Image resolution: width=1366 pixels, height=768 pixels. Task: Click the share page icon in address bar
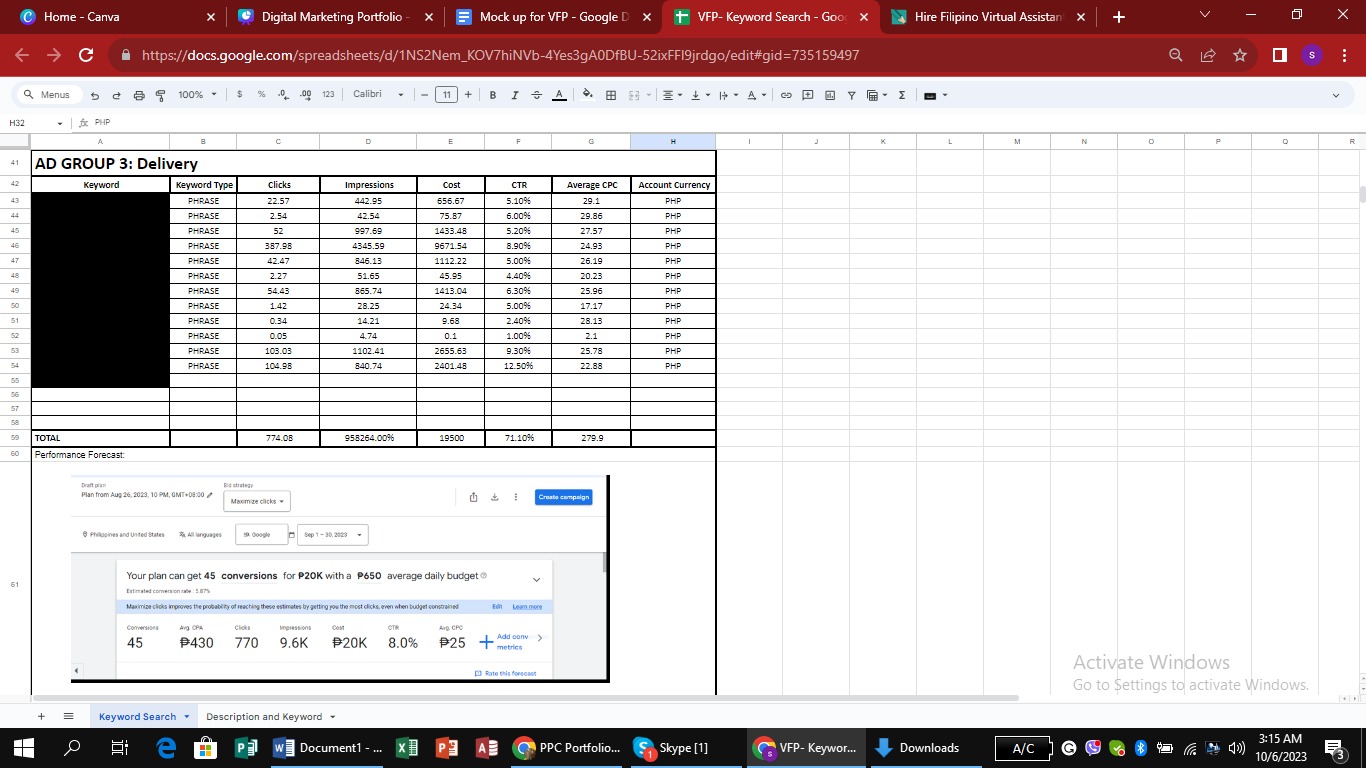pos(1208,55)
